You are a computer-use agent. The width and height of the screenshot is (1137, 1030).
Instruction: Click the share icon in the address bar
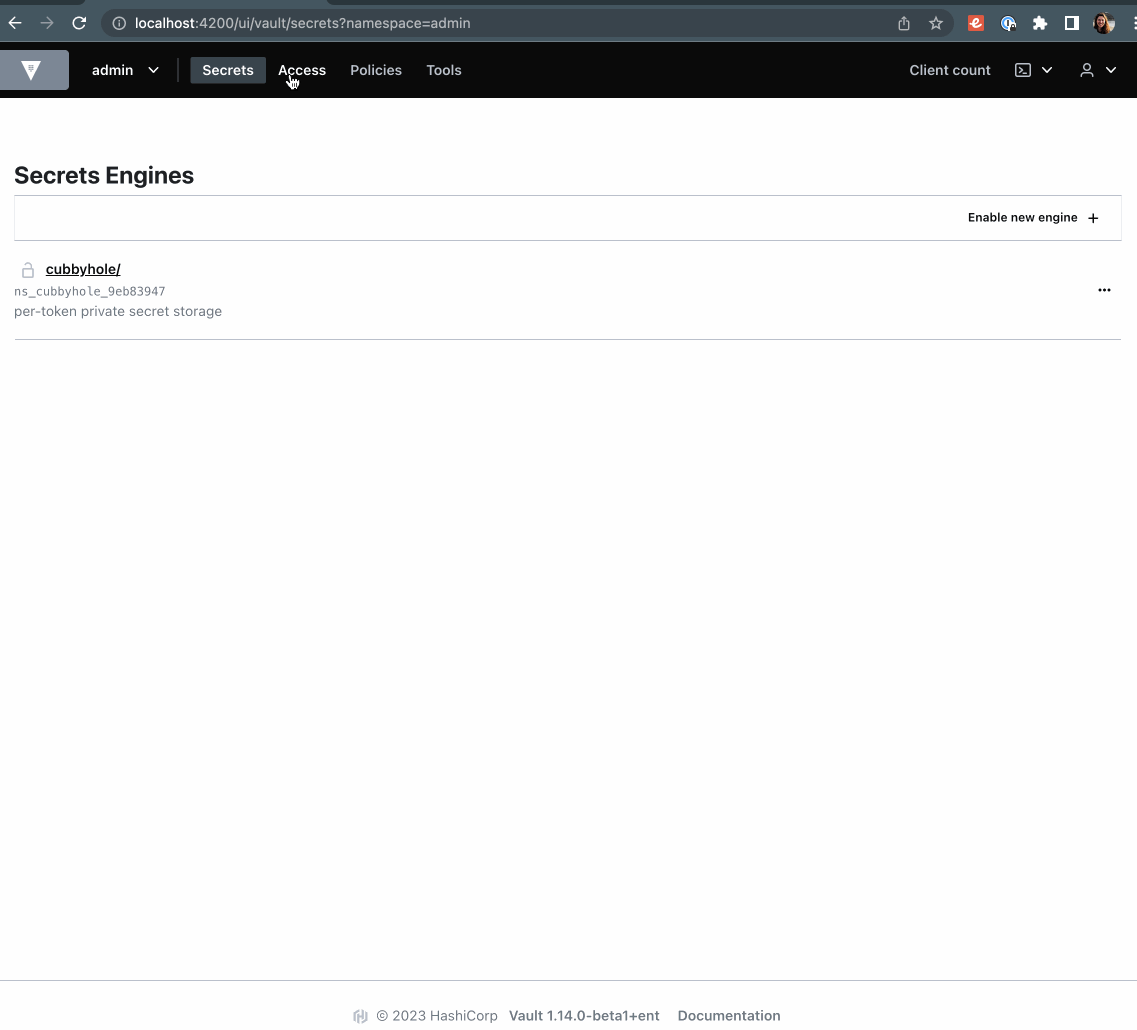(x=903, y=23)
